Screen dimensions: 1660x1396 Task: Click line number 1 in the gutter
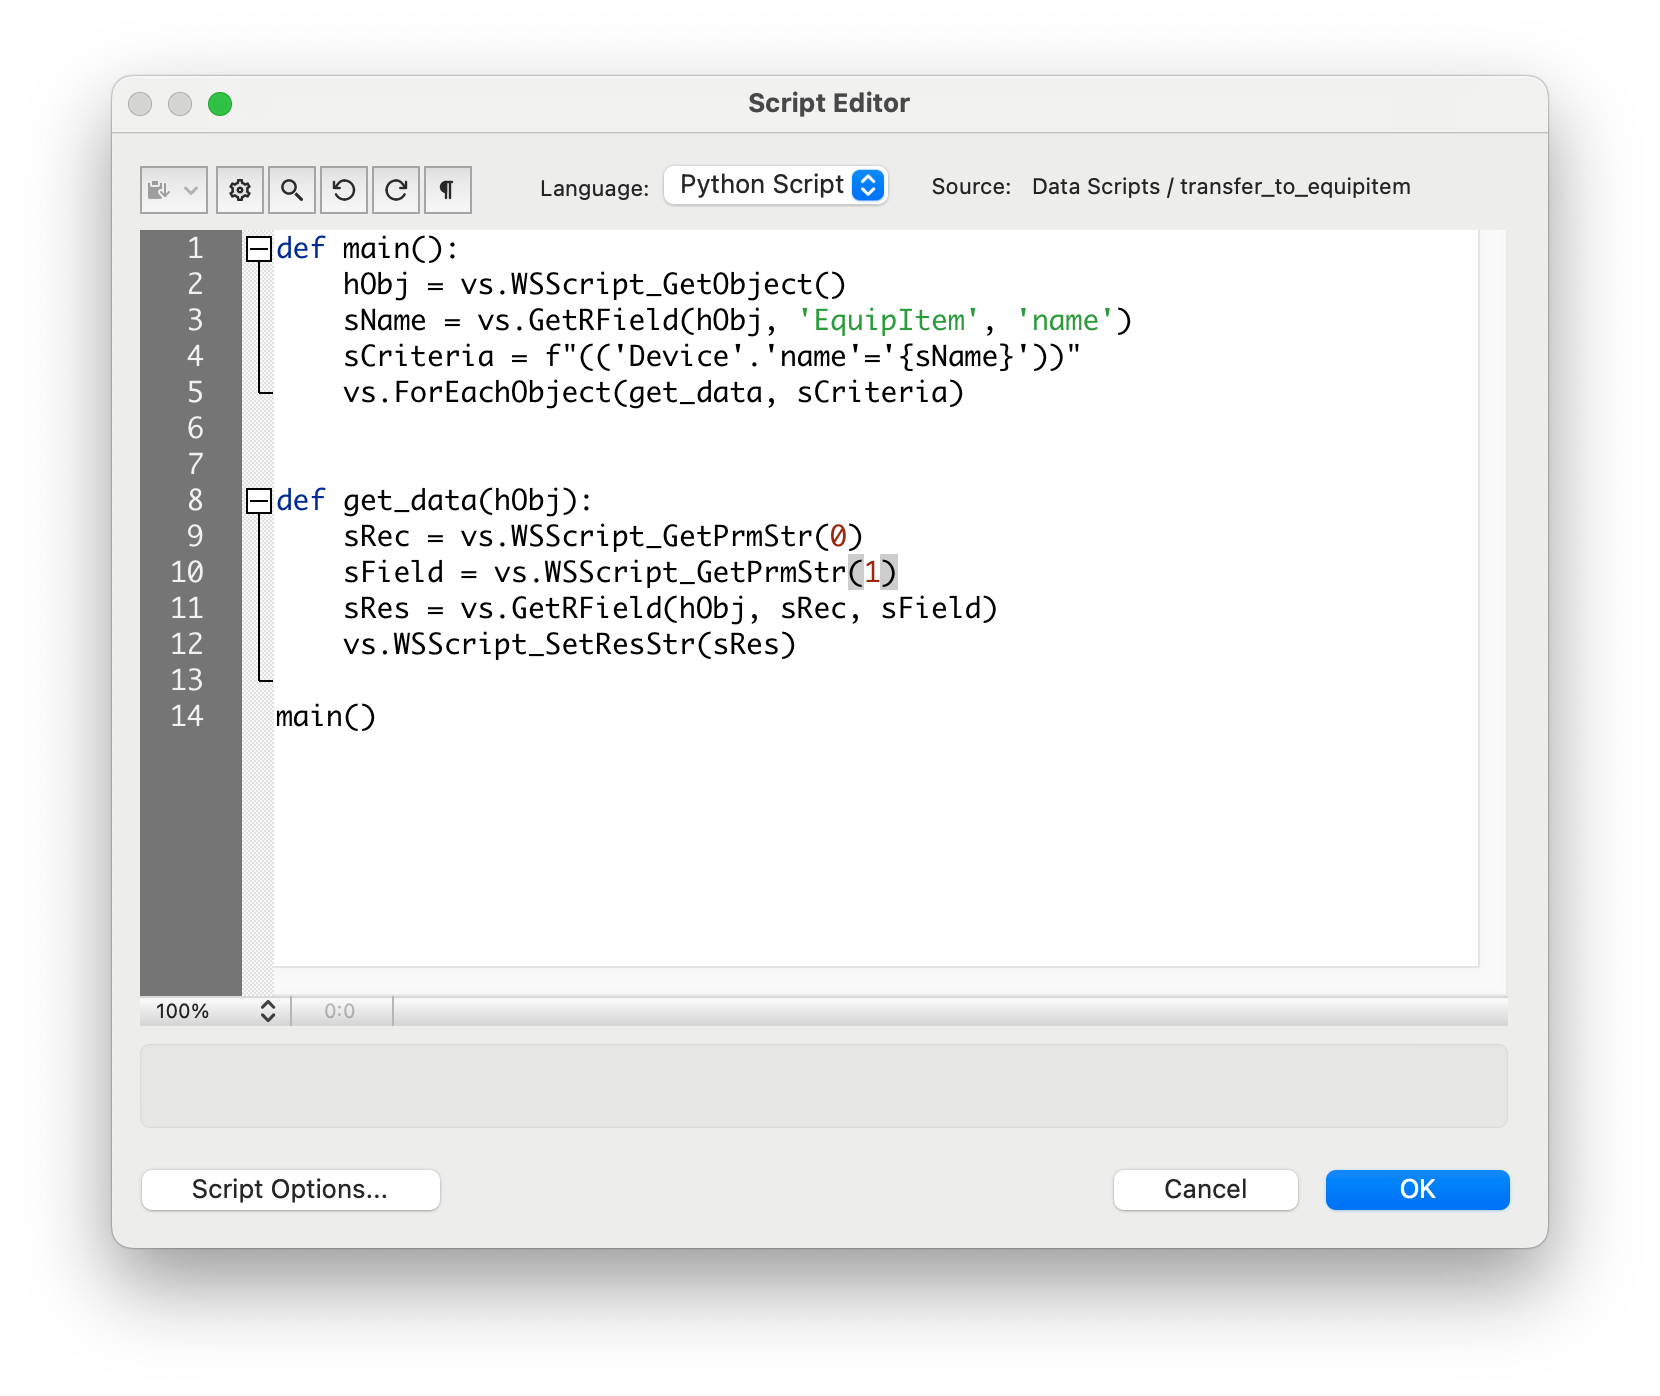[195, 248]
